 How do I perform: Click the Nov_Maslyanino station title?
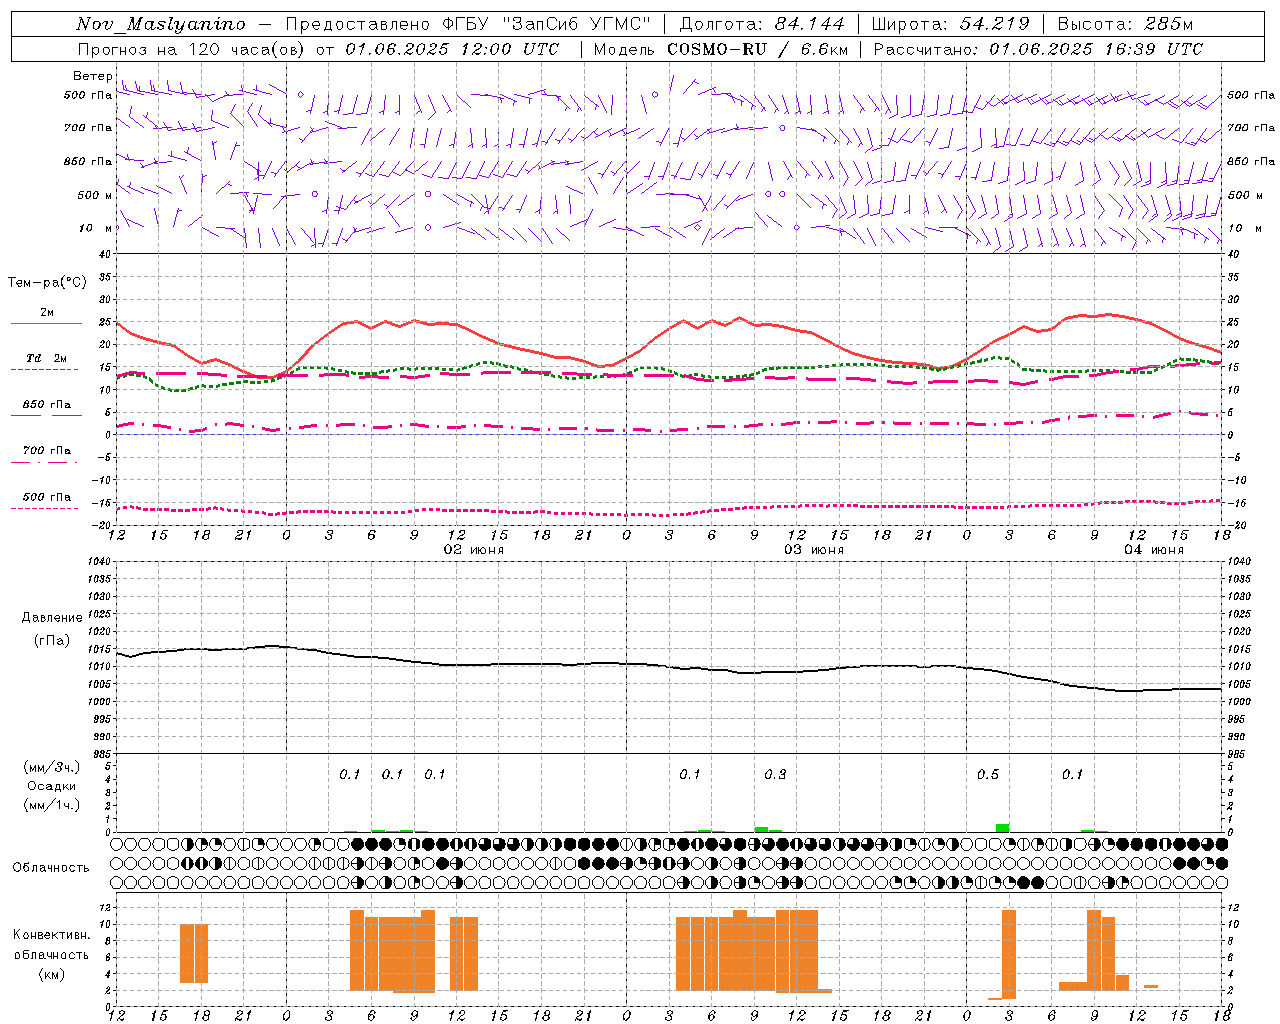coord(161,24)
